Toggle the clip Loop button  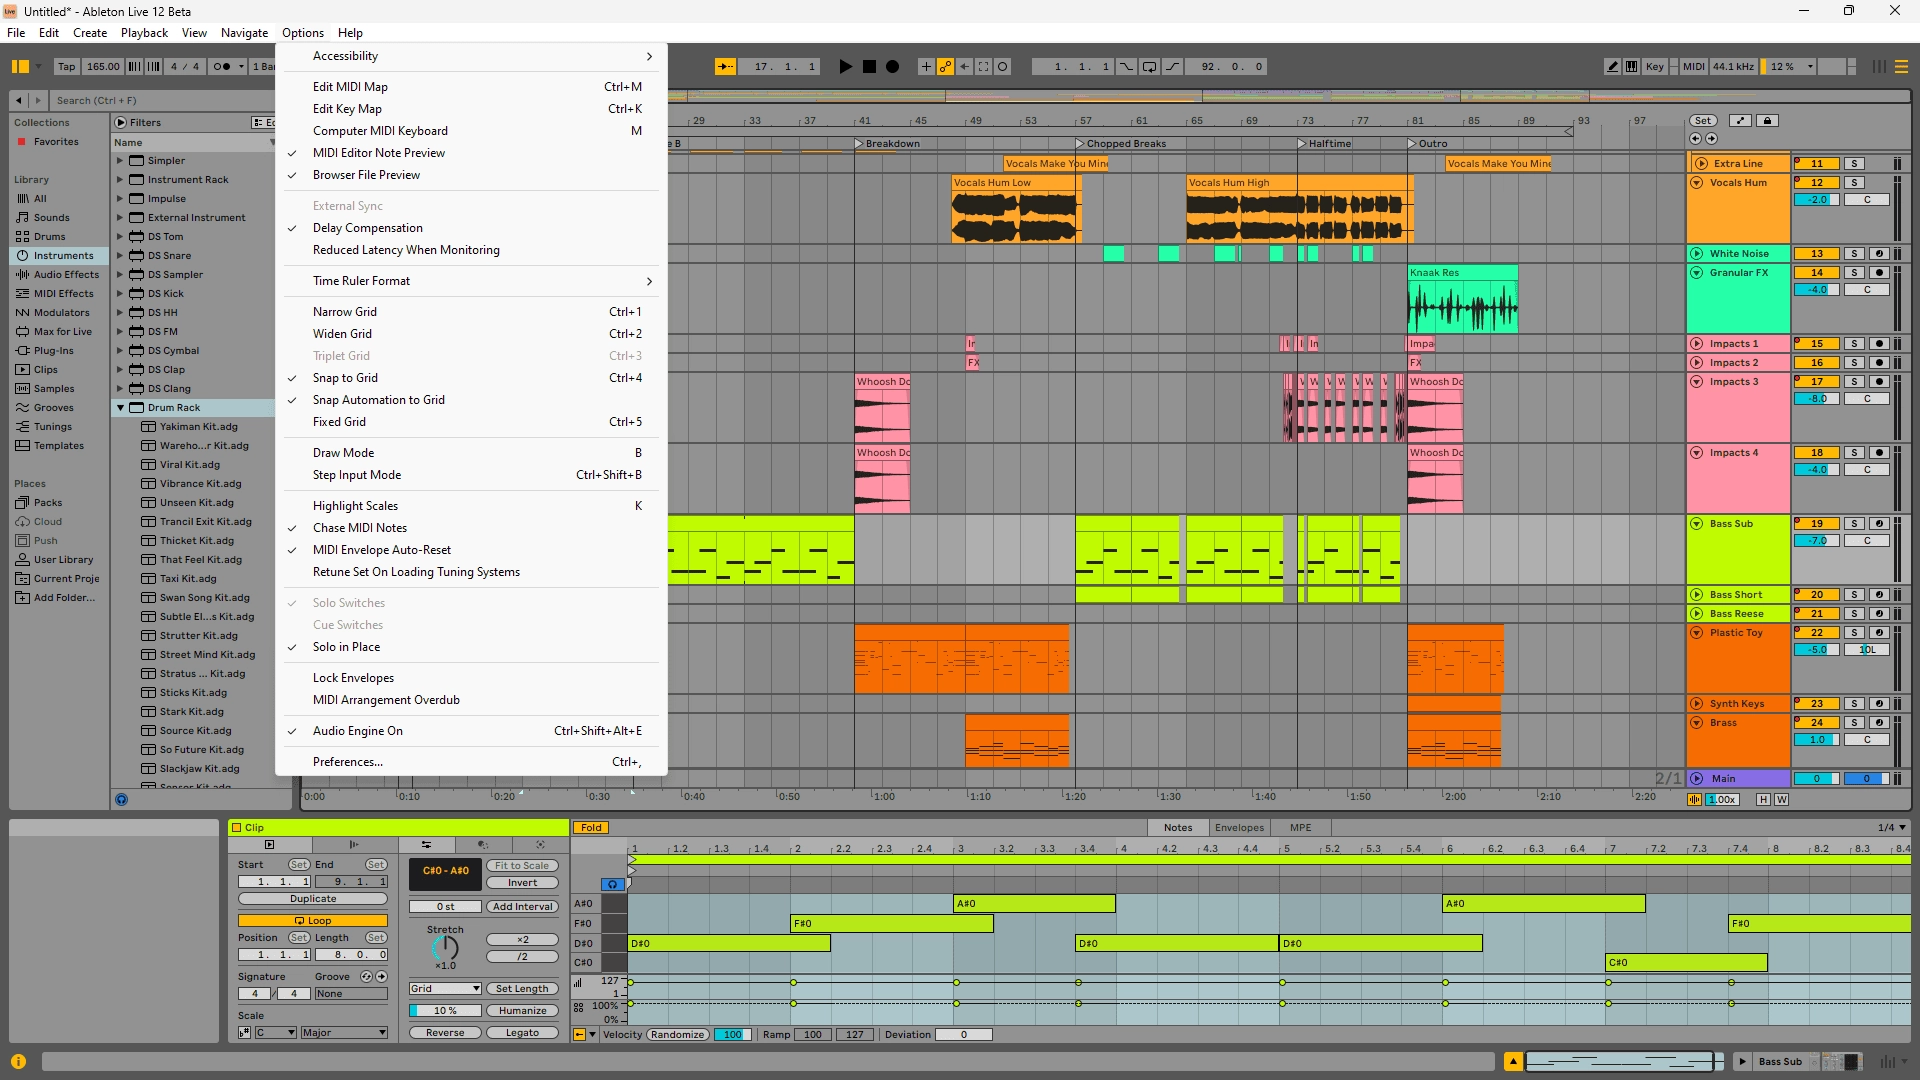(x=313, y=921)
